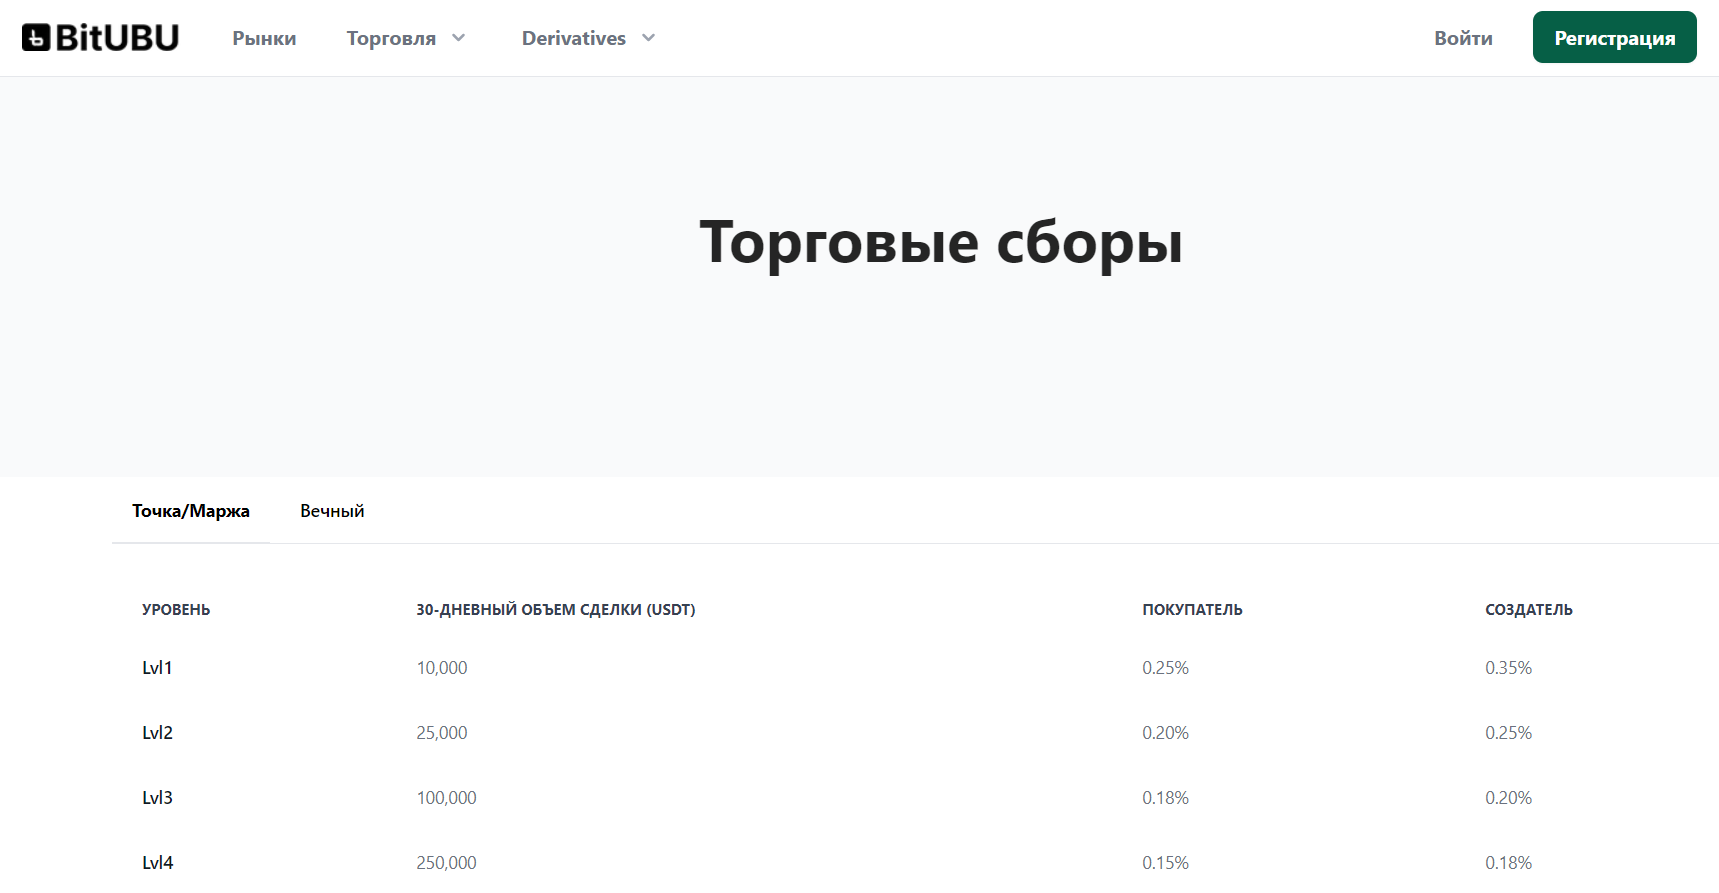Select the Lvl1 row label
This screenshot has height=893, width=1719.
point(157,668)
